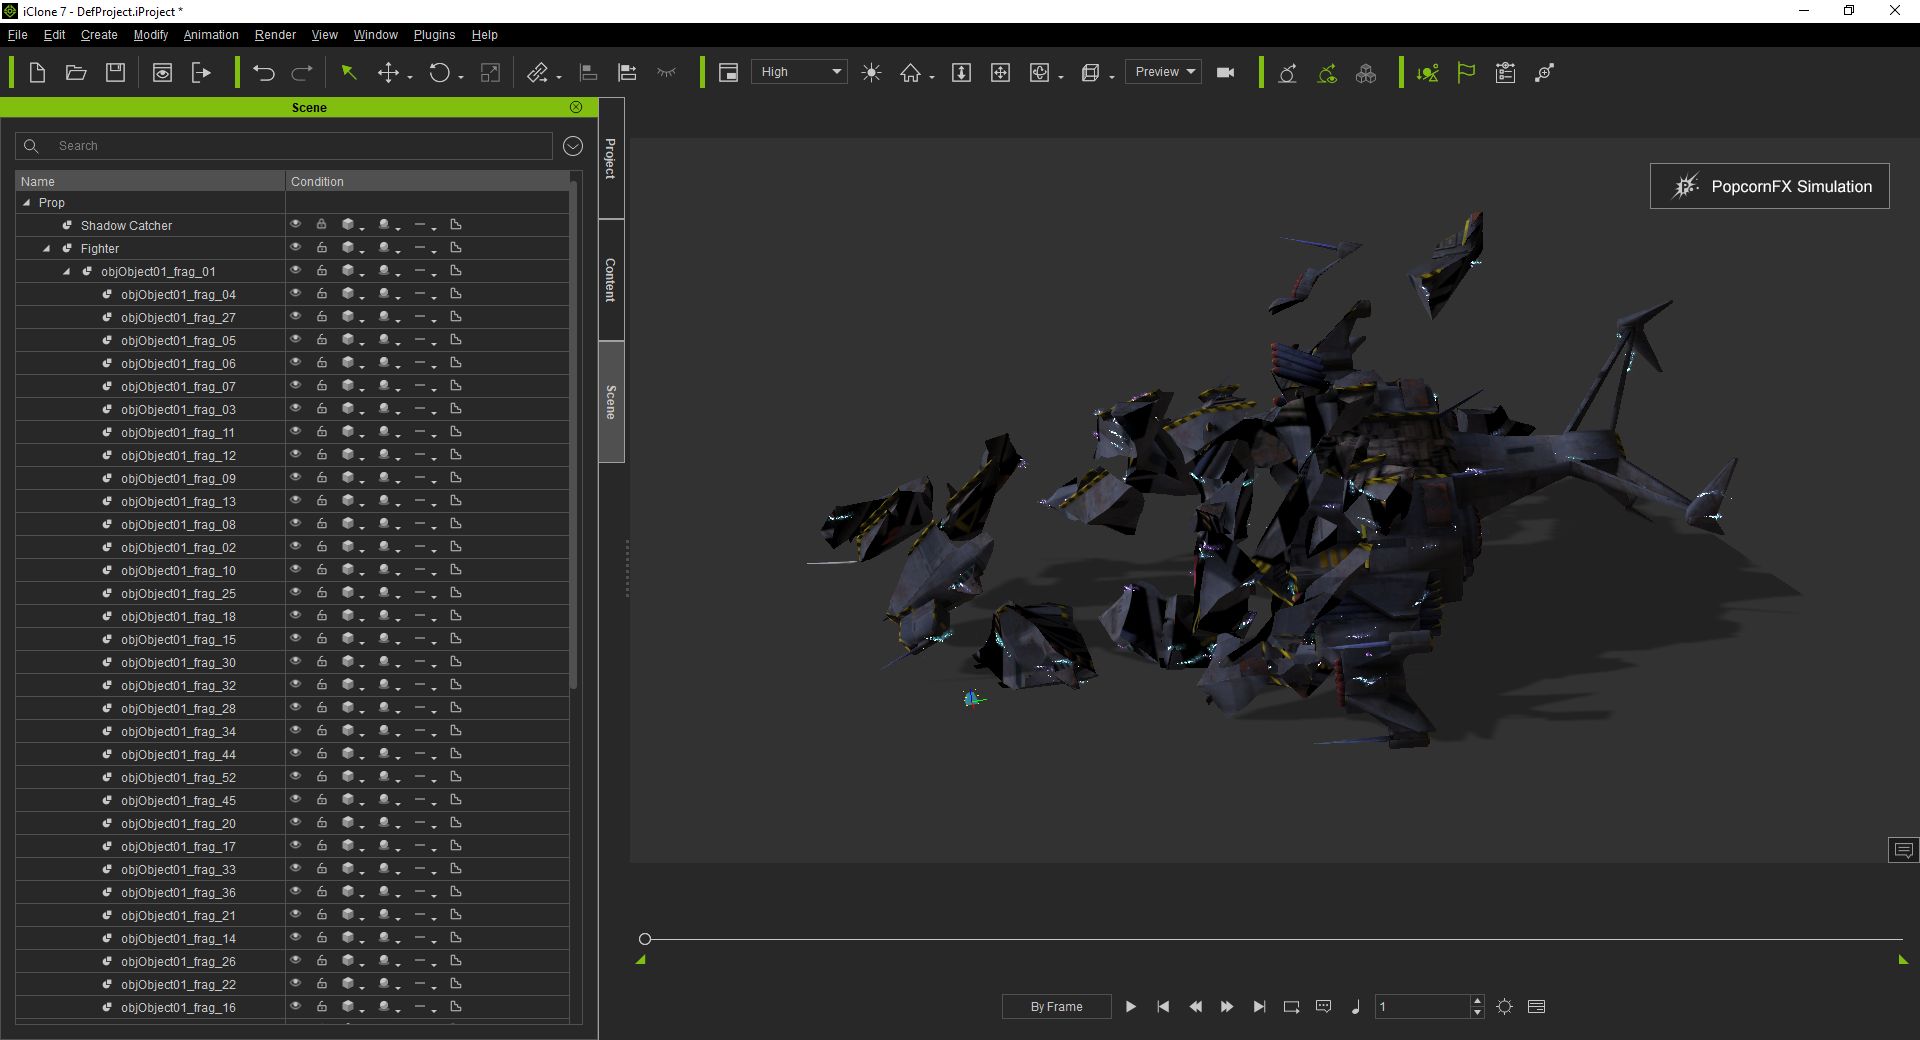Image resolution: width=1920 pixels, height=1040 pixels.
Task: Click the Home view icon
Action: pyautogui.click(x=910, y=72)
